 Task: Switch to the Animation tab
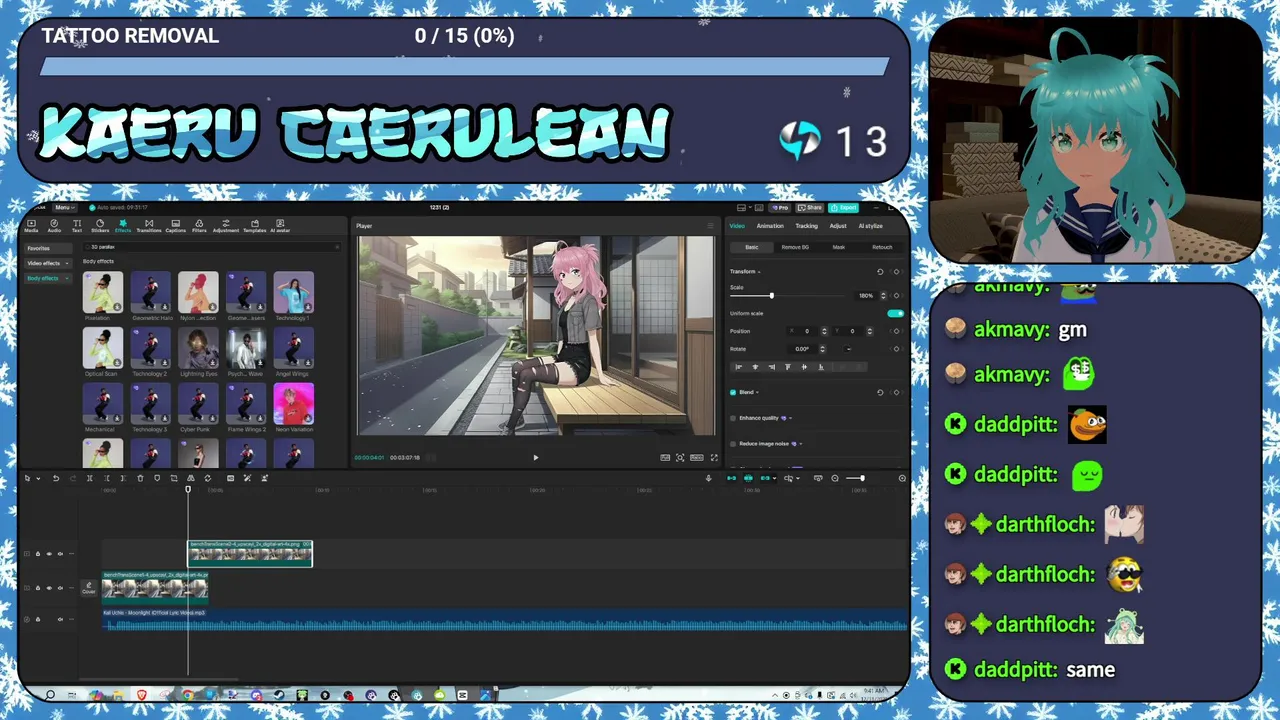[770, 226]
